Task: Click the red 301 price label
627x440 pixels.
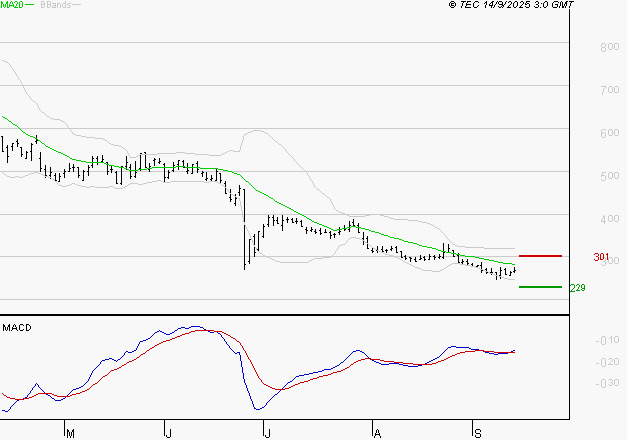Action: coord(601,257)
